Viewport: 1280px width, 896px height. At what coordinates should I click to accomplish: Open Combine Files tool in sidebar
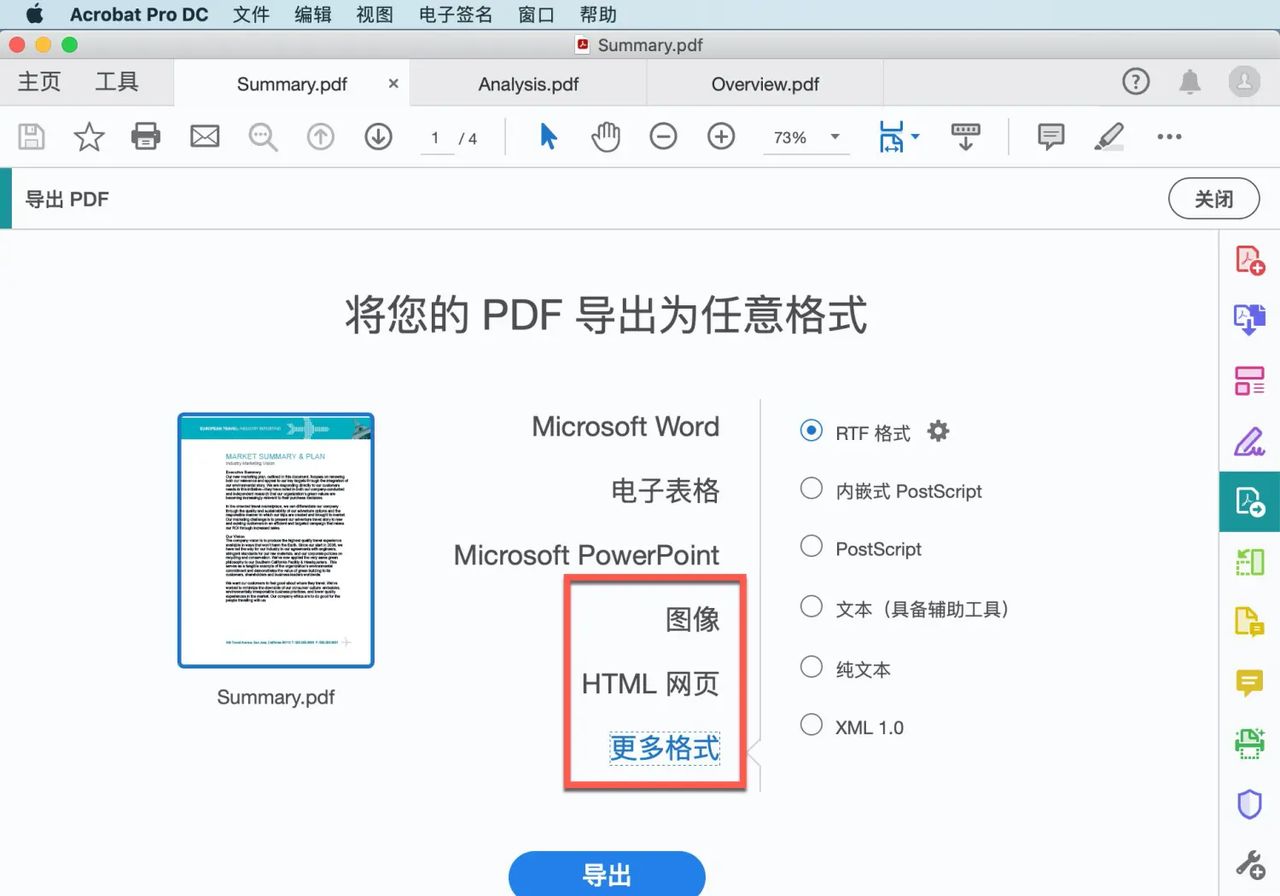click(1250, 320)
